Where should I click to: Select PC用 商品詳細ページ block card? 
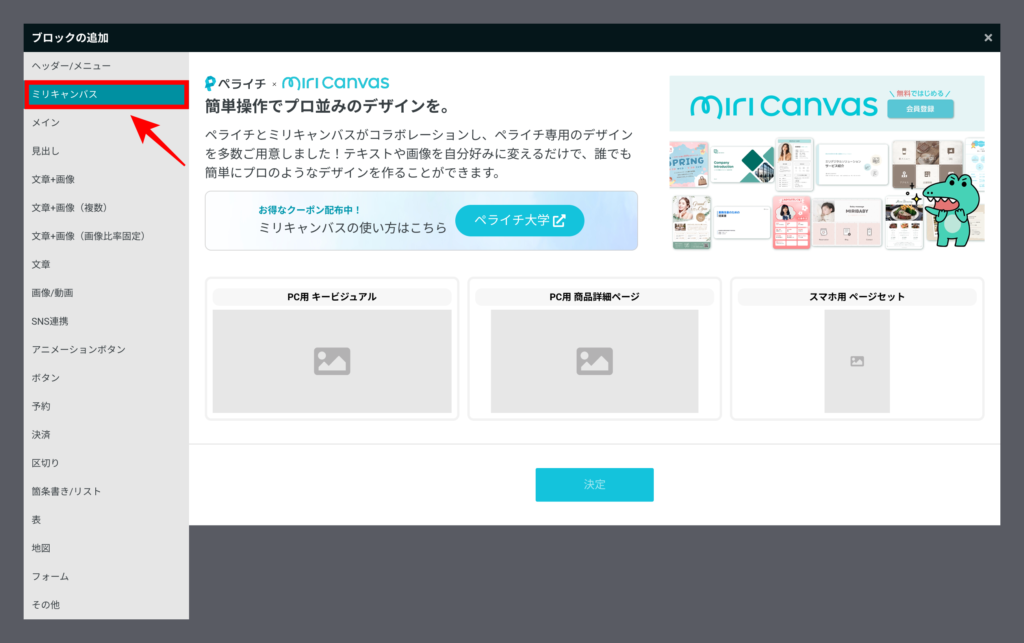tap(594, 349)
